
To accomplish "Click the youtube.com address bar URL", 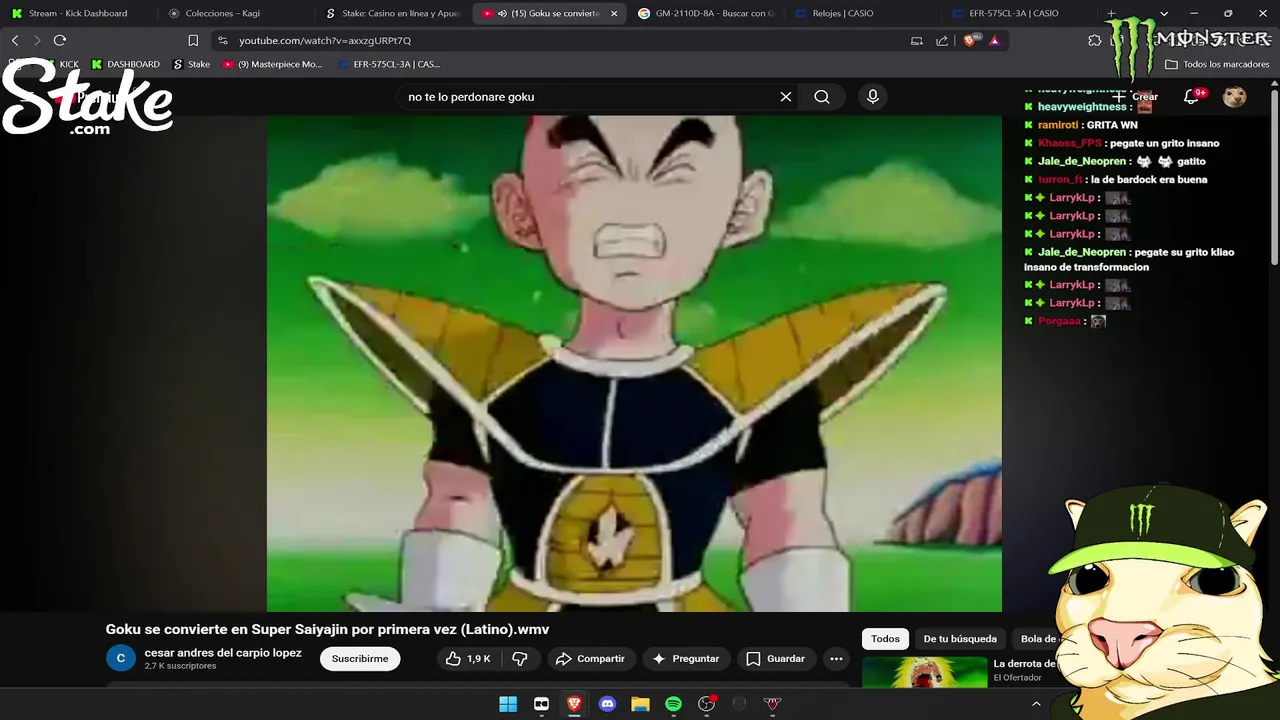I will click(x=325, y=41).
